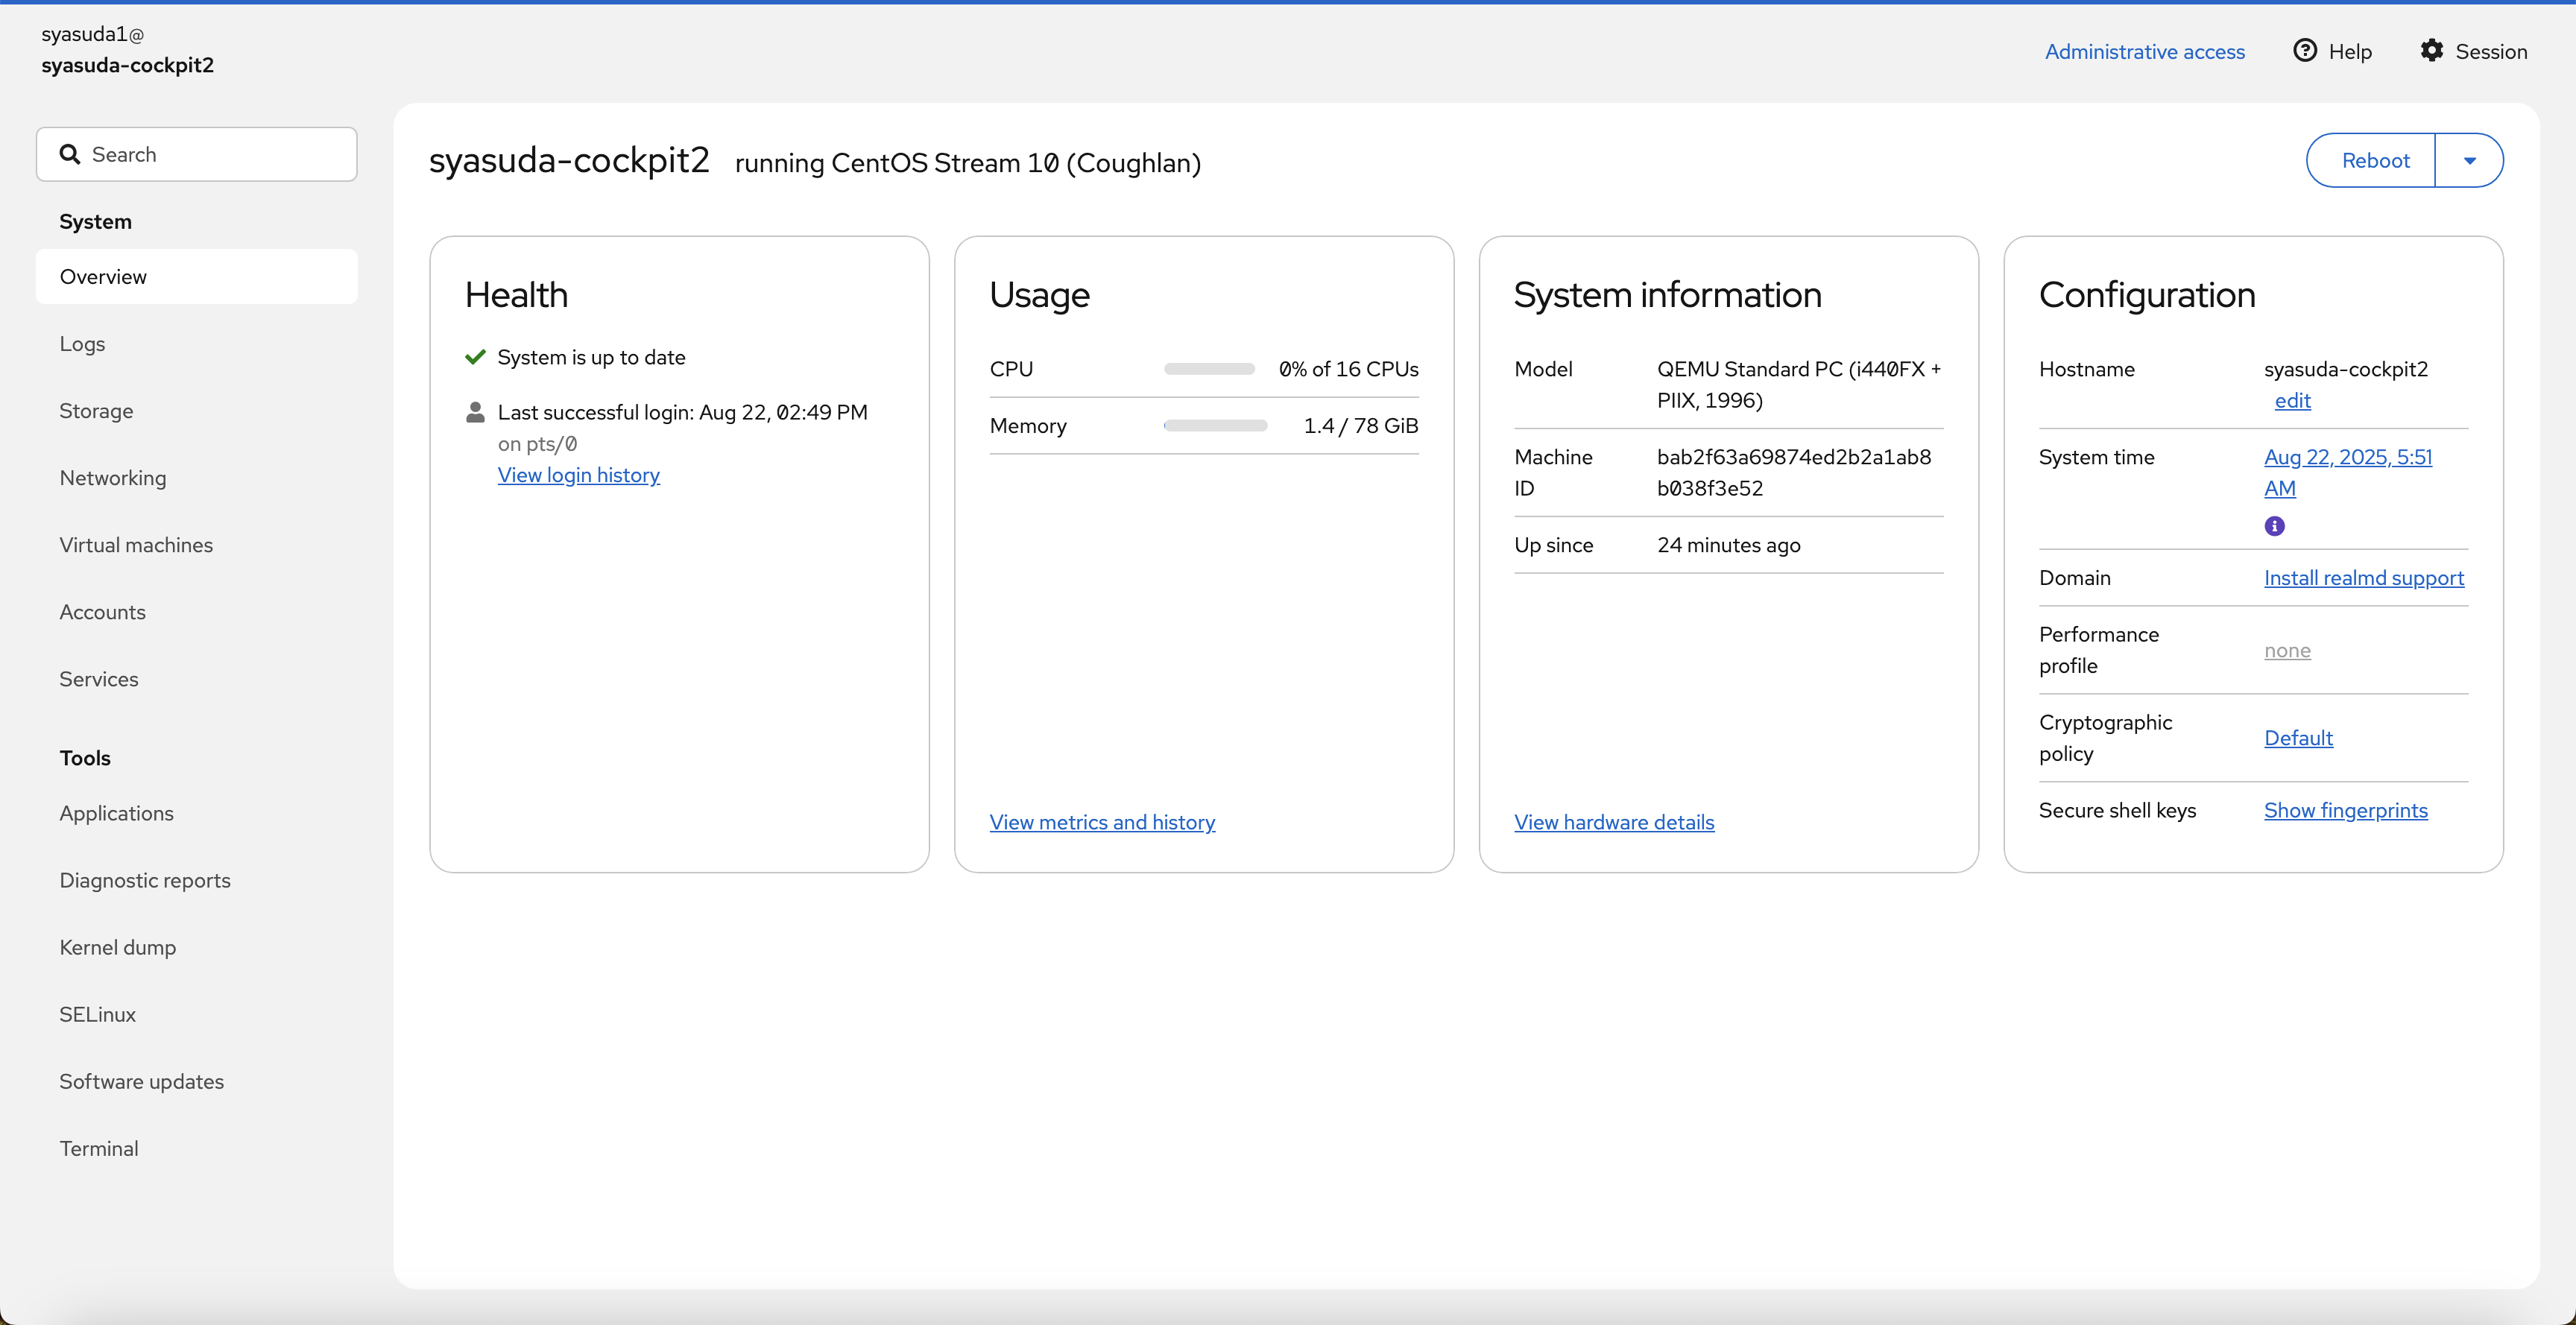Expand the Reboot dropdown arrow
This screenshot has height=1325, width=2576.
click(2469, 161)
